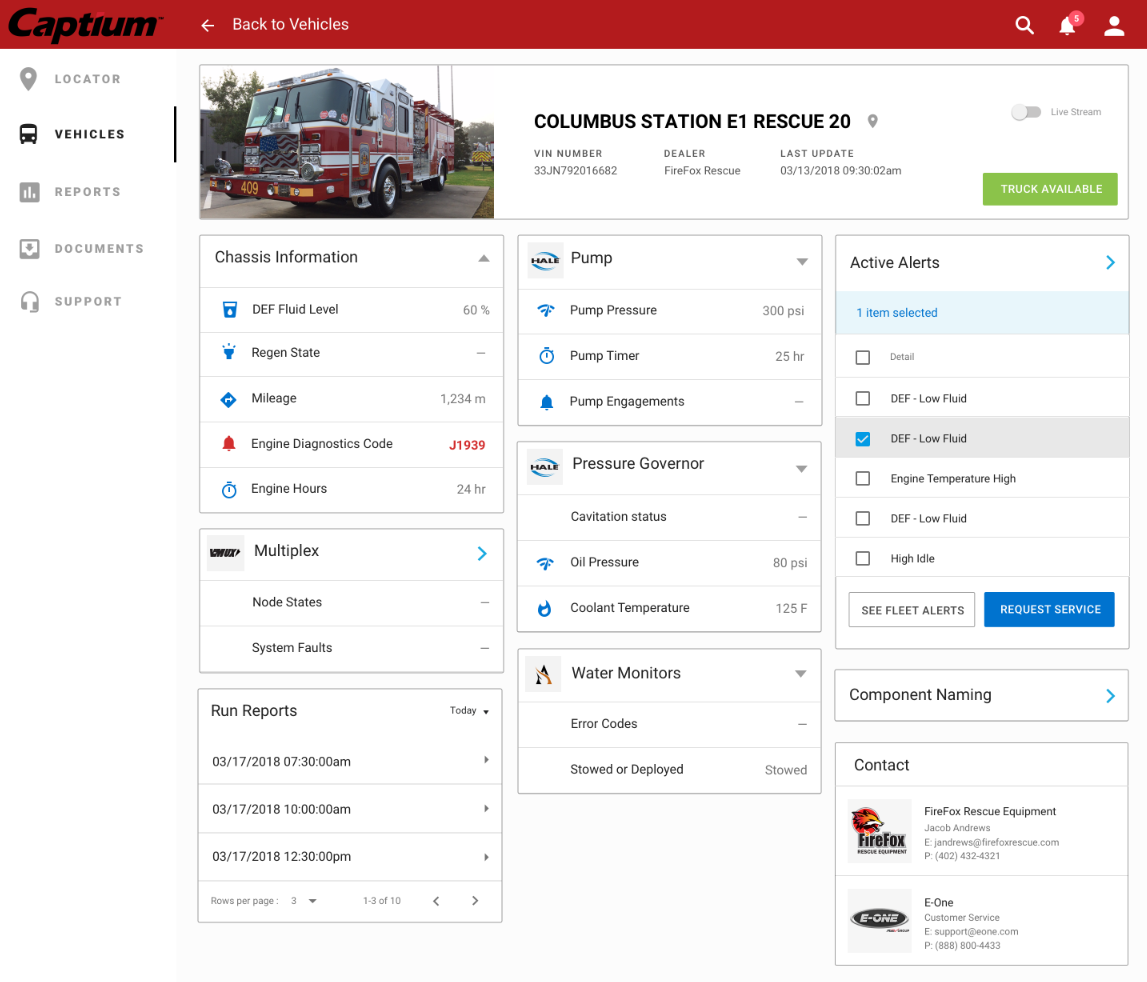Open Multiplex details chevron
The width and height of the screenshot is (1147, 982).
pos(482,553)
